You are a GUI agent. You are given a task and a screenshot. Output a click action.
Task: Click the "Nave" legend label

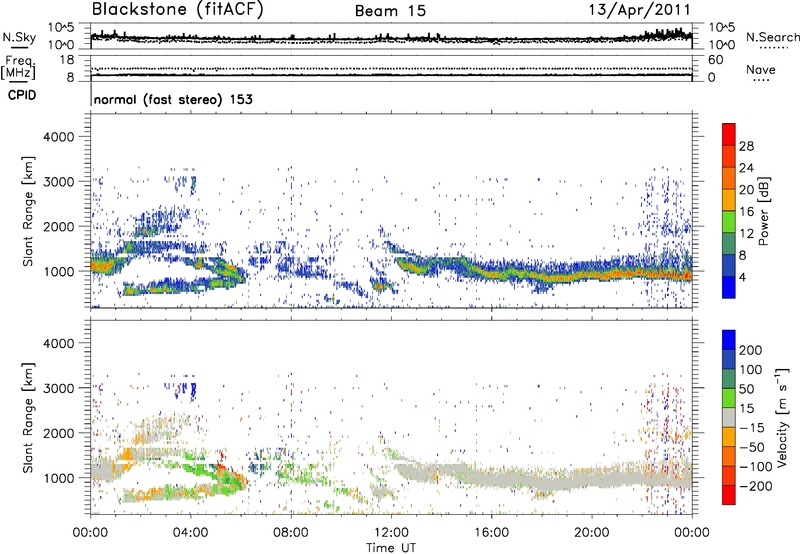(x=761, y=70)
